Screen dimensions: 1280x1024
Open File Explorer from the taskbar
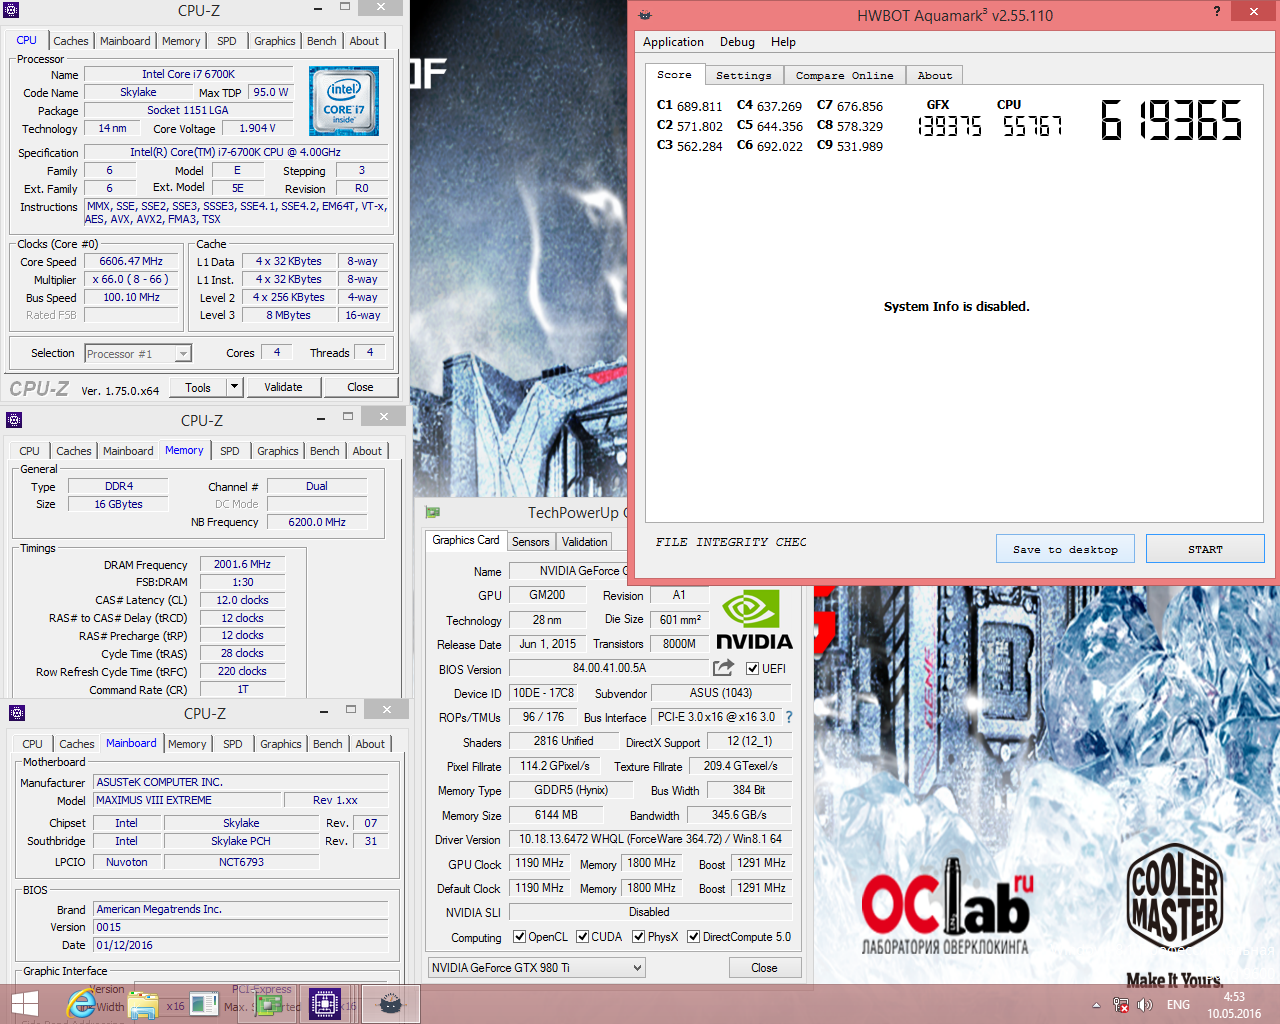[x=143, y=1005]
